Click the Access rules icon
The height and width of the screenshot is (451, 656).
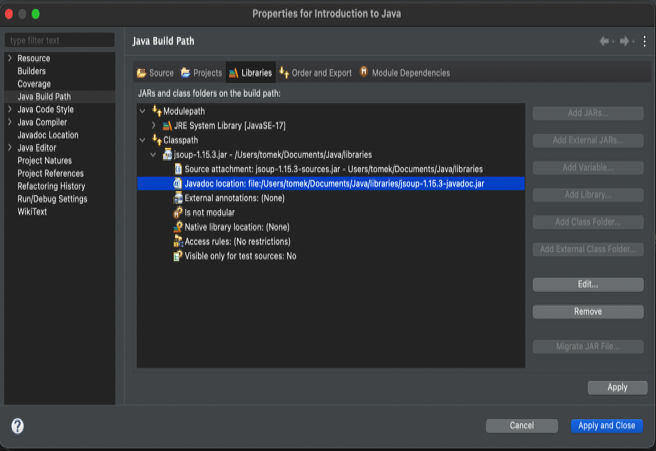coord(177,241)
